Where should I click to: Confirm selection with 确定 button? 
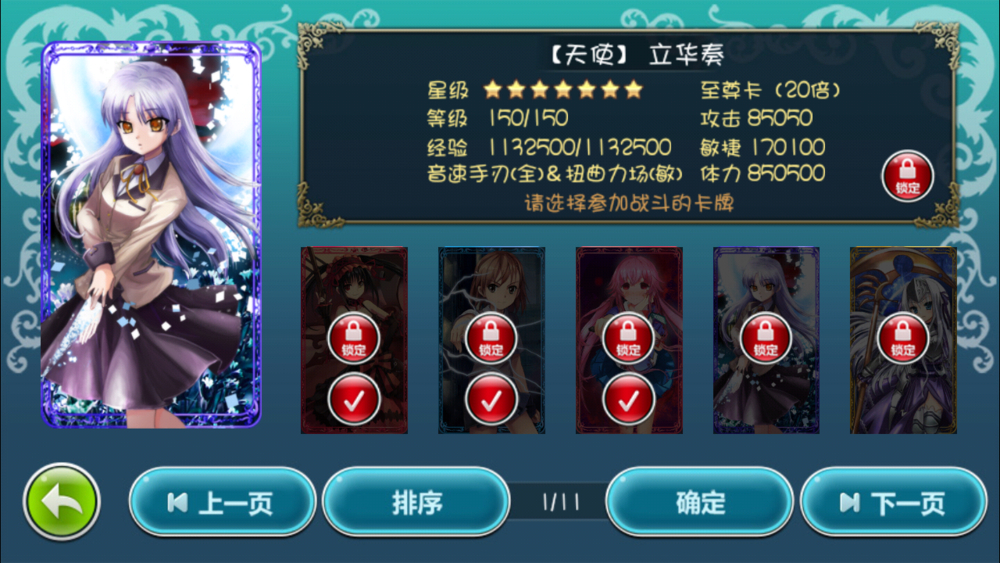tap(700, 502)
